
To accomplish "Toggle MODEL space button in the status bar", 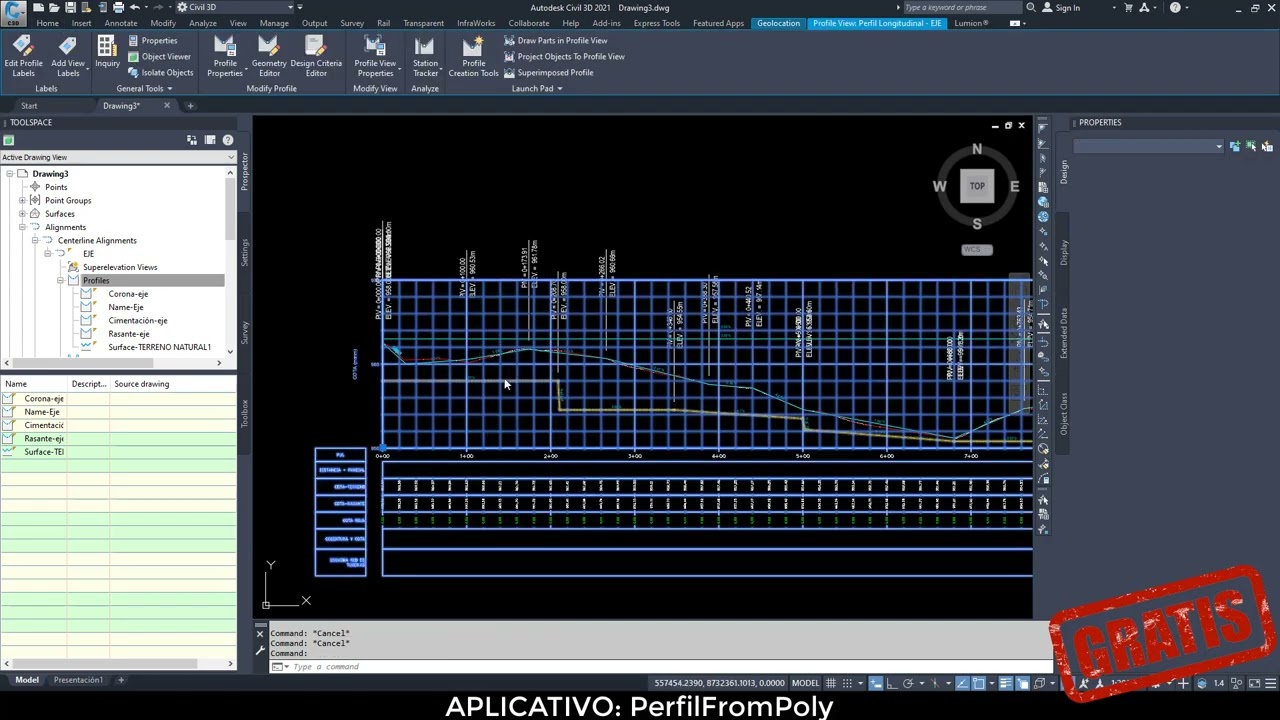I will [x=805, y=683].
